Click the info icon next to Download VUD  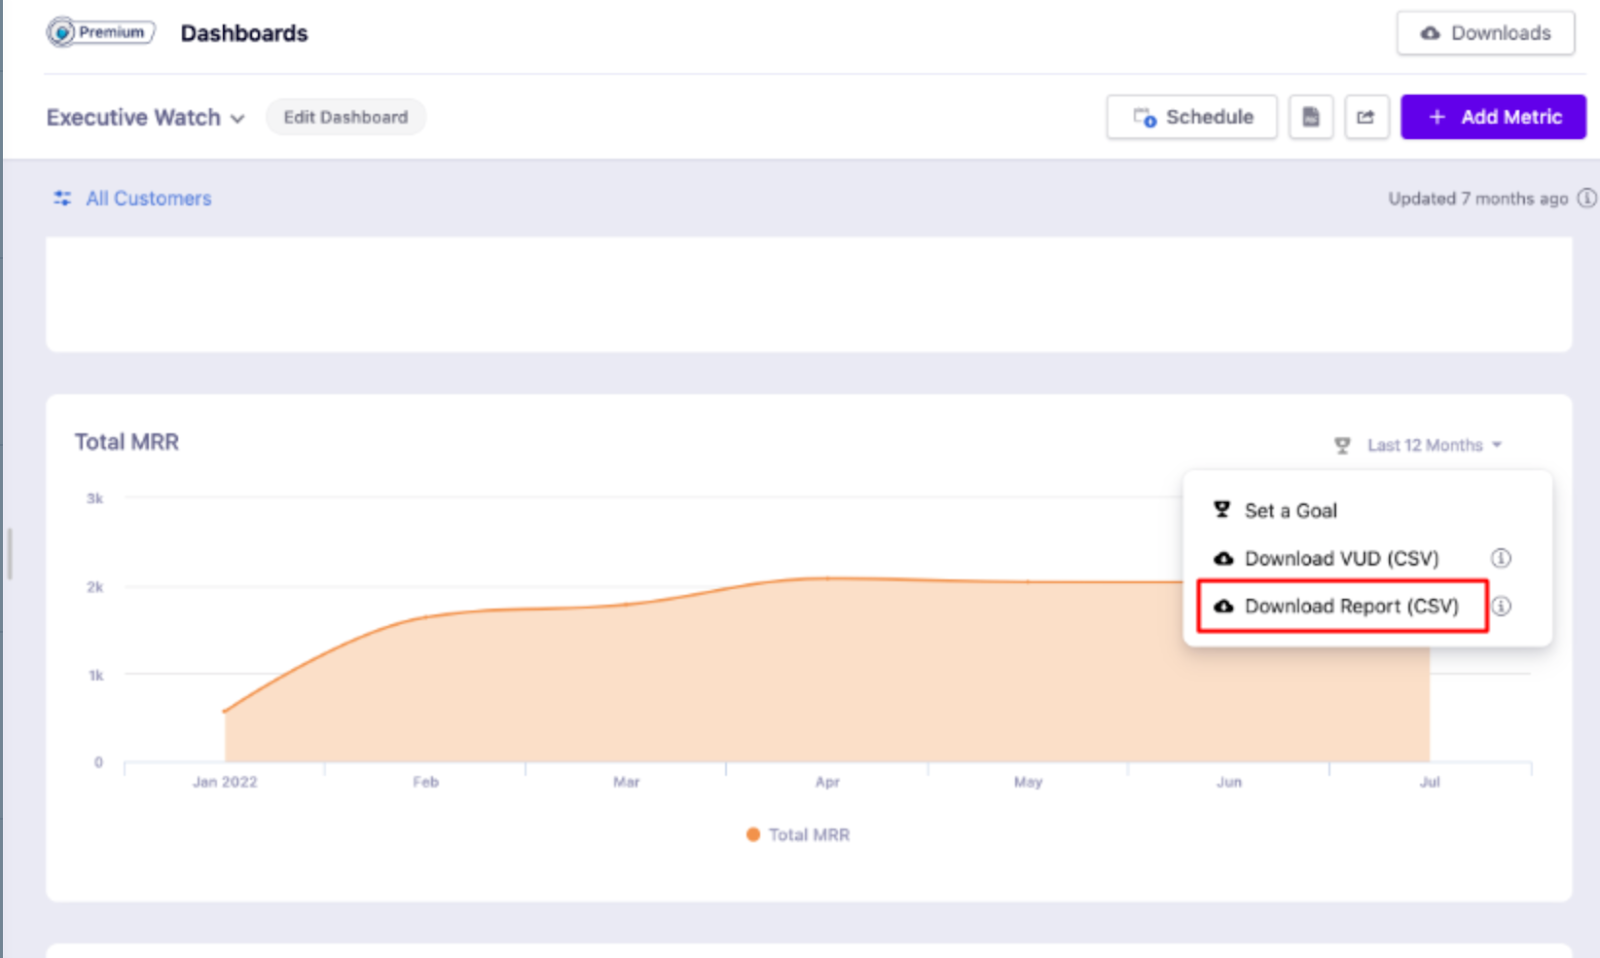point(1500,558)
